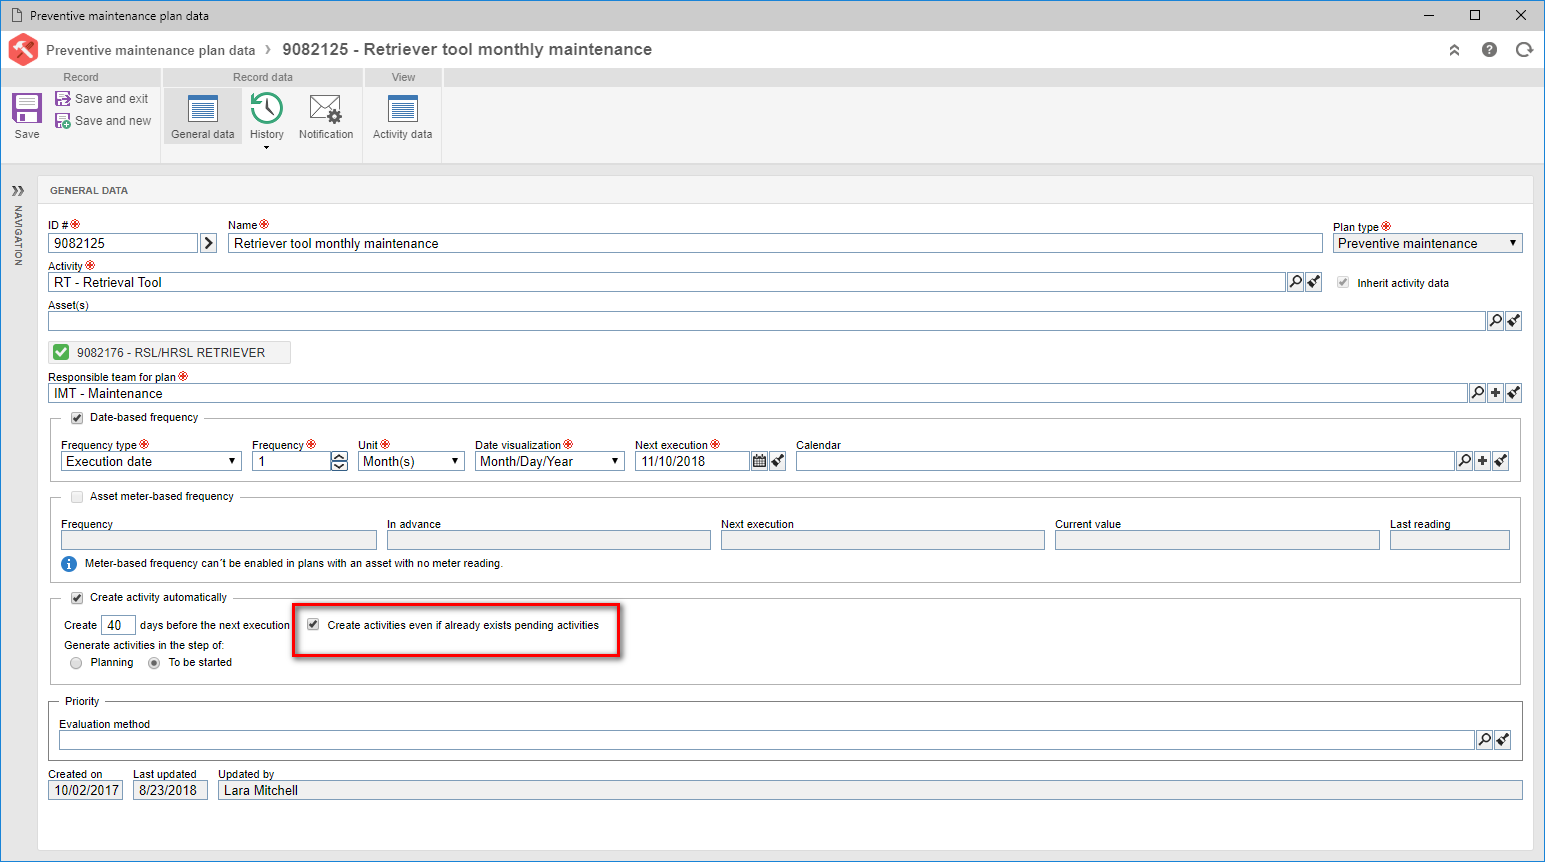
Task: Search responsible team with magnifier icon
Action: click(x=1478, y=393)
